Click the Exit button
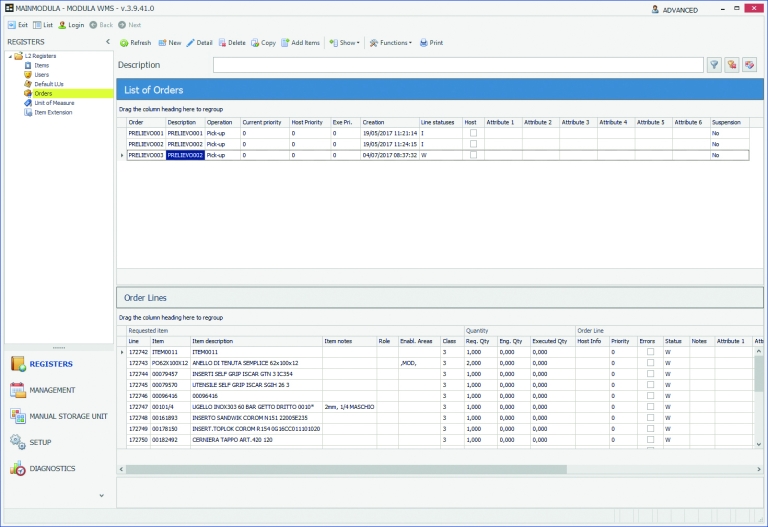This screenshot has width=768, height=527. tap(18, 25)
